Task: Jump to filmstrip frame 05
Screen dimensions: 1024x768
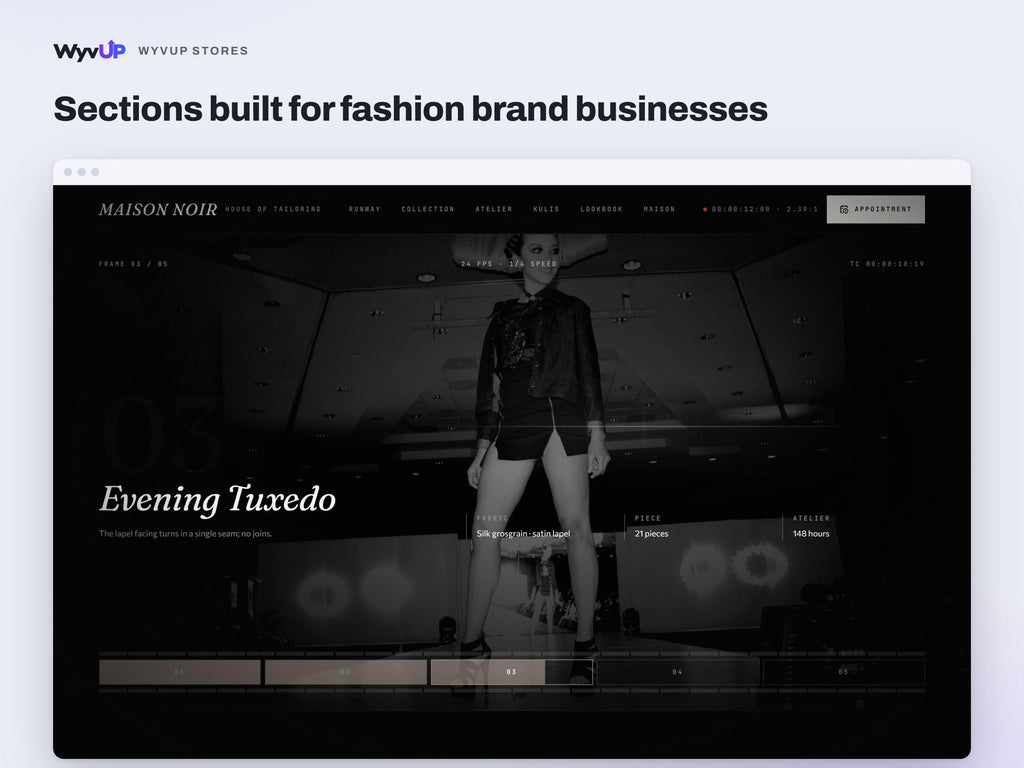Action: click(843, 672)
